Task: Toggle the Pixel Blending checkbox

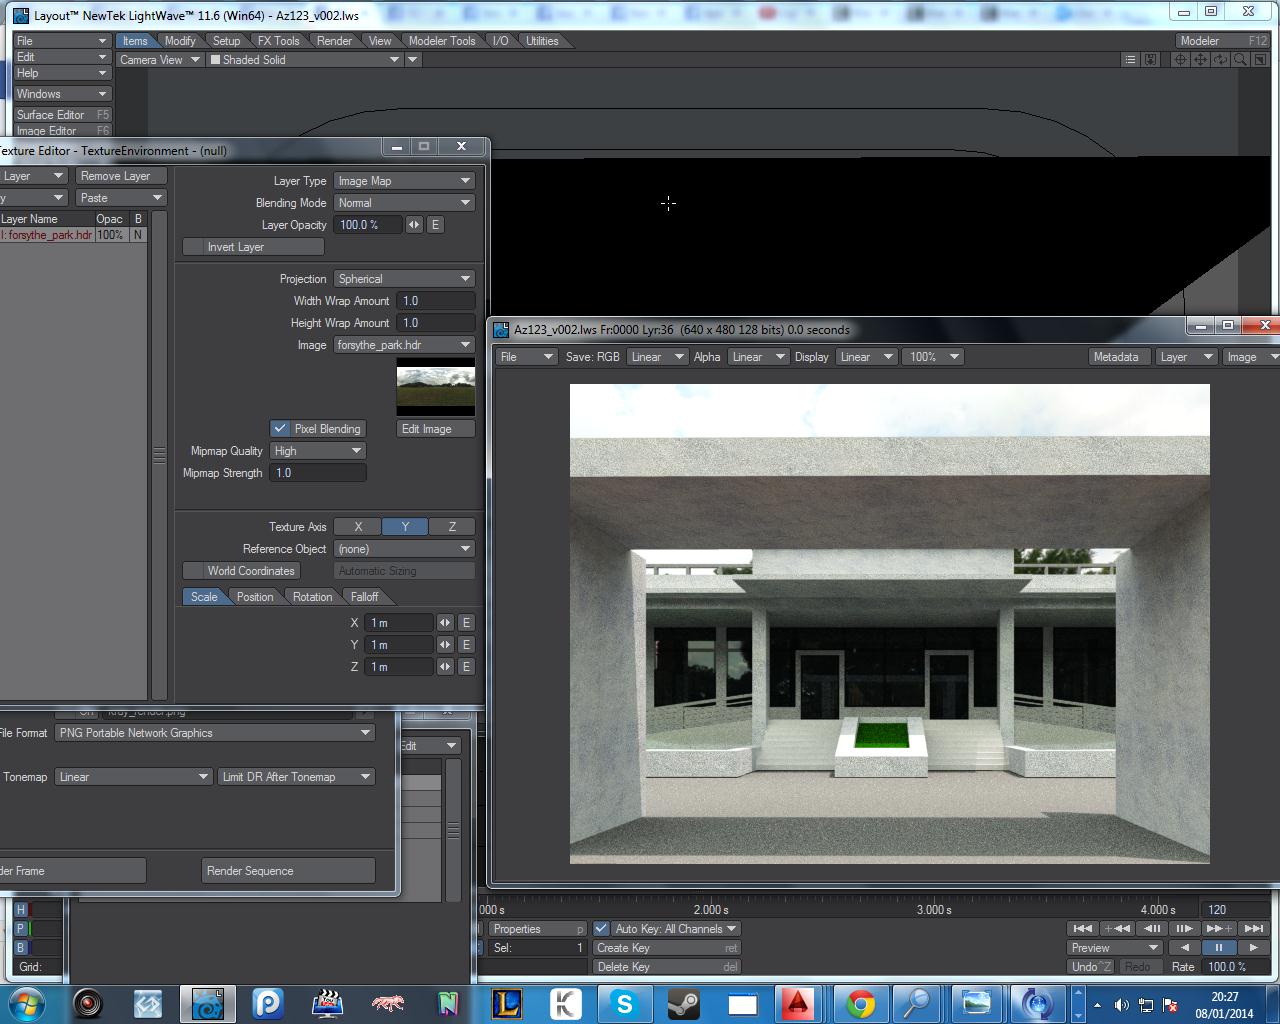Action: (281, 429)
